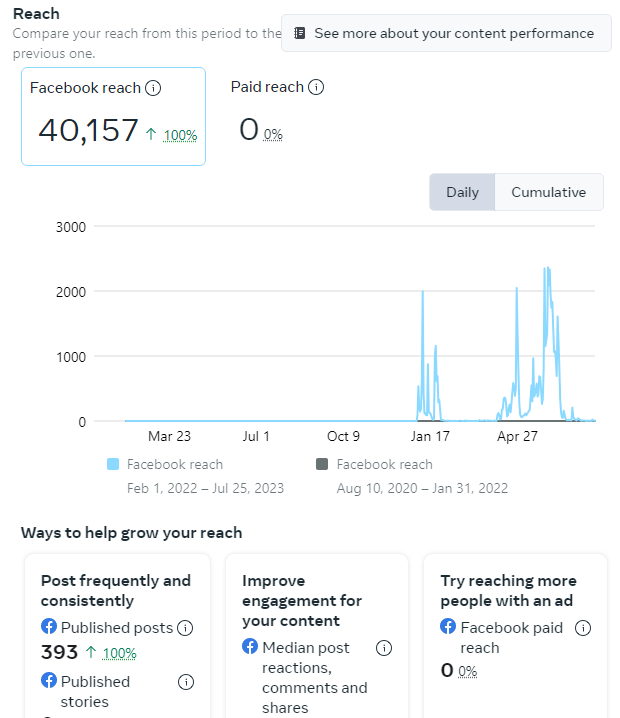Click Facebook logo next to Published posts
This screenshot has width=620, height=718.
point(49,626)
